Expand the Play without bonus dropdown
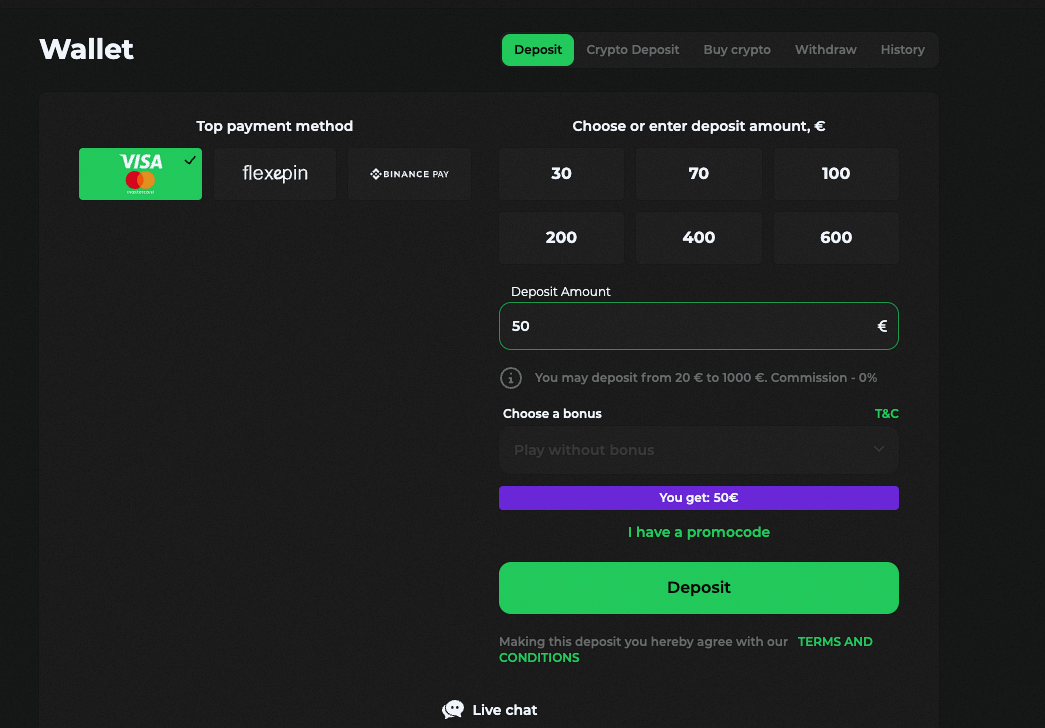This screenshot has width=1045, height=728. [x=698, y=450]
